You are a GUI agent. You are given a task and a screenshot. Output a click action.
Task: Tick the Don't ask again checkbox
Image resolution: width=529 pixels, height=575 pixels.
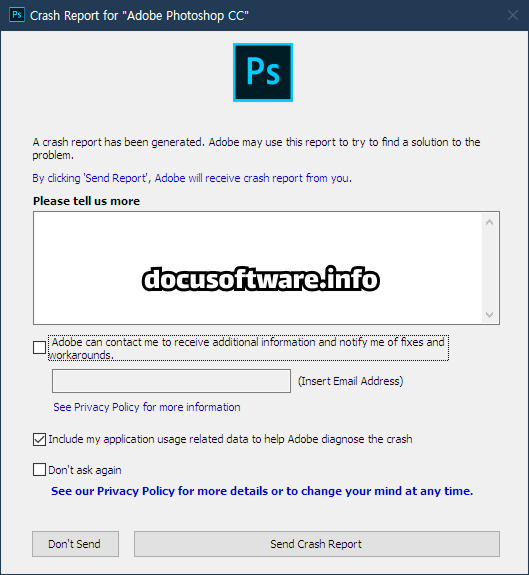[39, 469]
